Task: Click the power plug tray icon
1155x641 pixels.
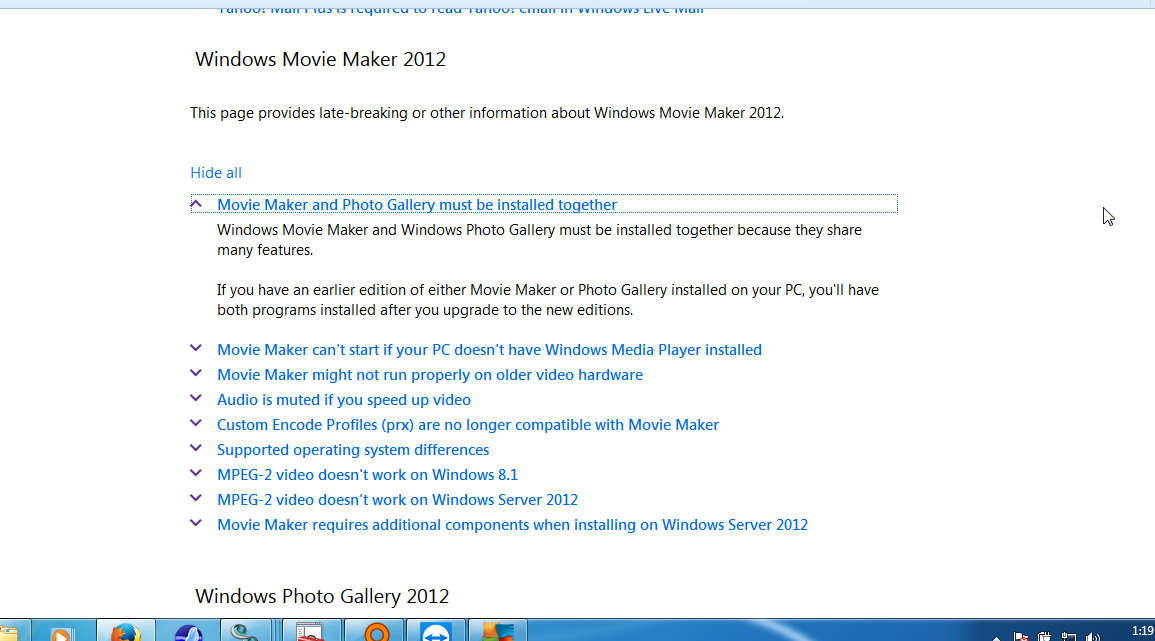Action: point(1045,637)
